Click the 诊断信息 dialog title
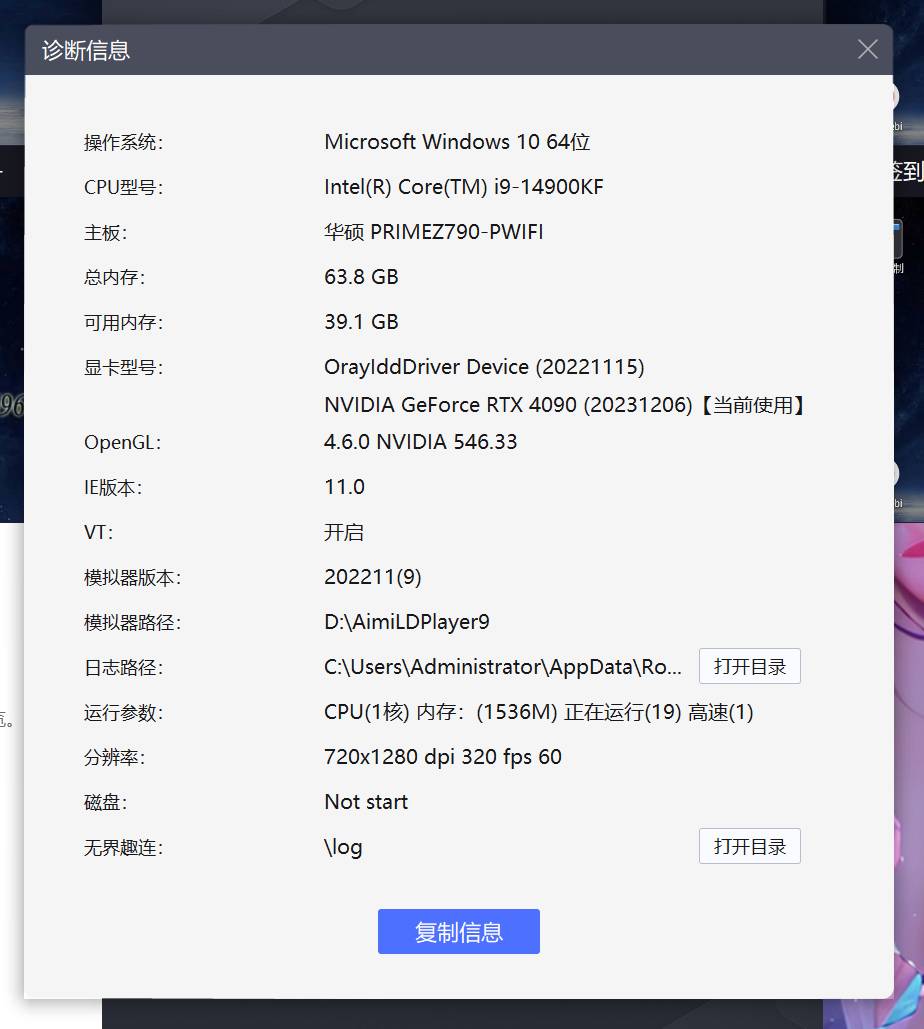This screenshot has height=1029, width=924. [86, 50]
